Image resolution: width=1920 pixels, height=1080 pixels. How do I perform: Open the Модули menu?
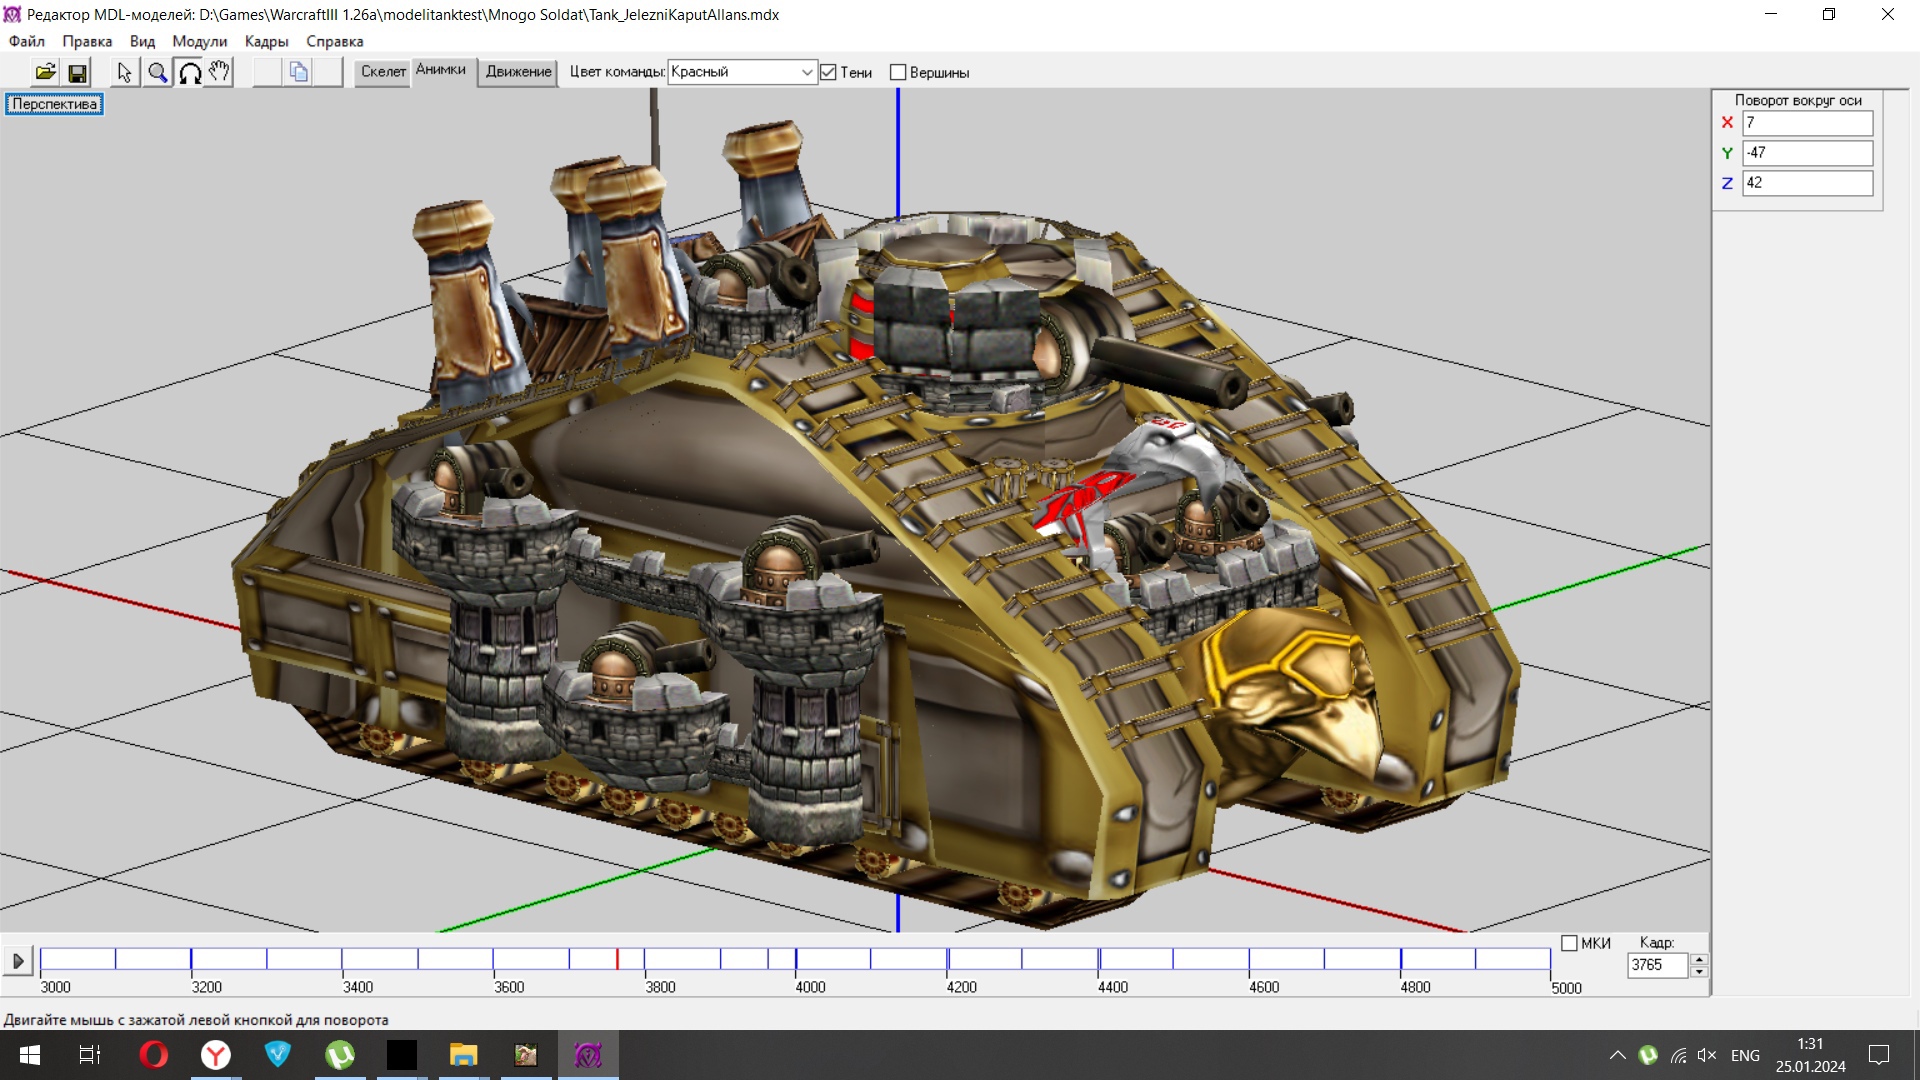point(199,41)
